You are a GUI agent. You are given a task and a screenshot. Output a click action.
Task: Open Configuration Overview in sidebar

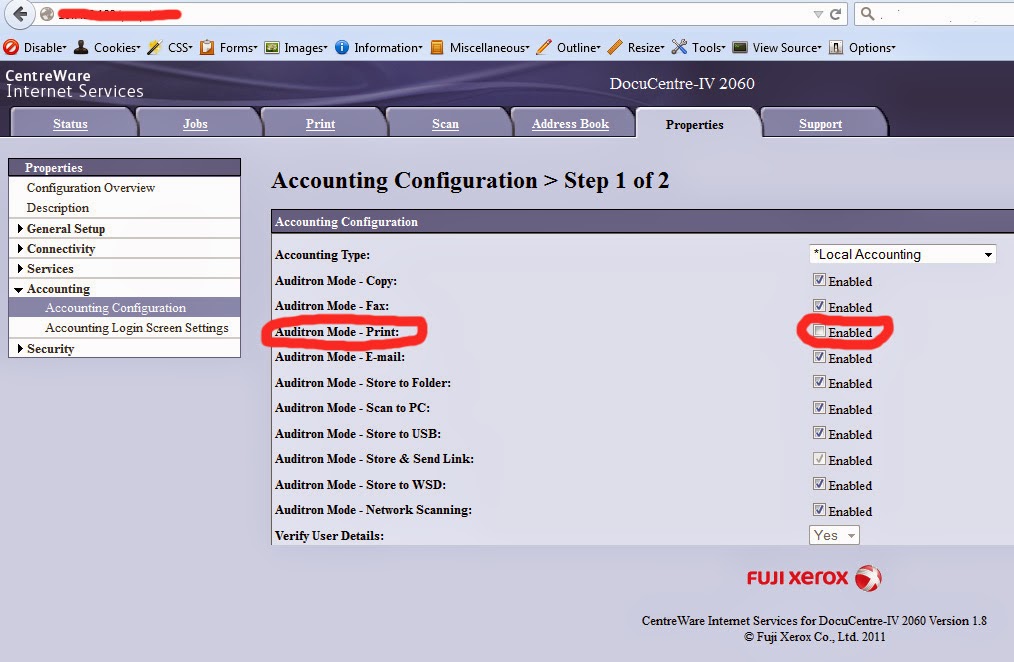91,187
